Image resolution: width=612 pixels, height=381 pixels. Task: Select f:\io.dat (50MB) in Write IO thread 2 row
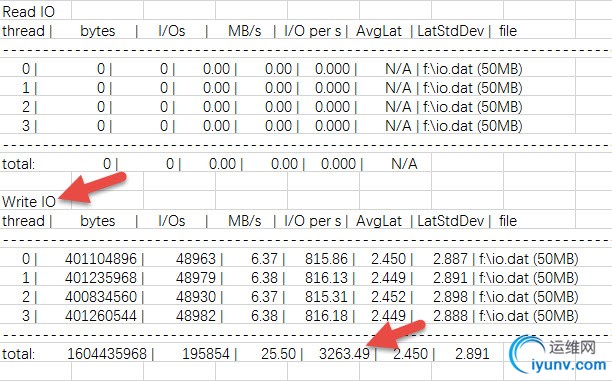(x=529, y=297)
